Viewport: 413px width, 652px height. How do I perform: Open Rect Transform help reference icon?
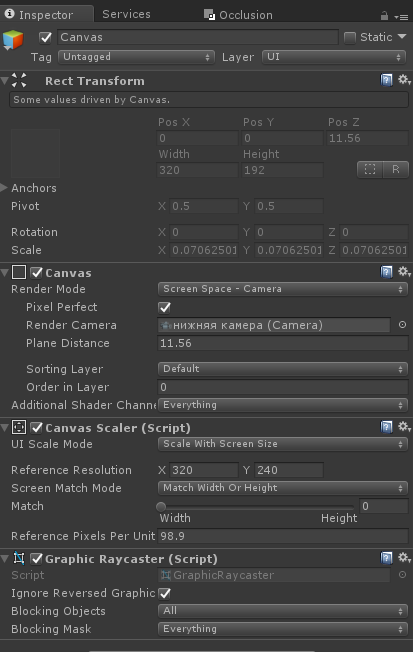(x=386, y=80)
